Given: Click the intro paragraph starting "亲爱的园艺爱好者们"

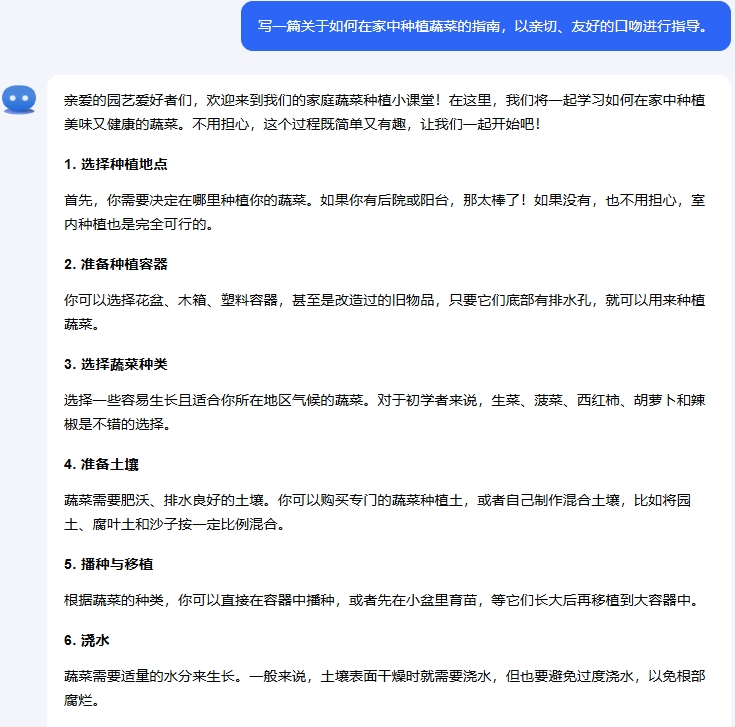Looking at the screenshot, I should tap(384, 112).
